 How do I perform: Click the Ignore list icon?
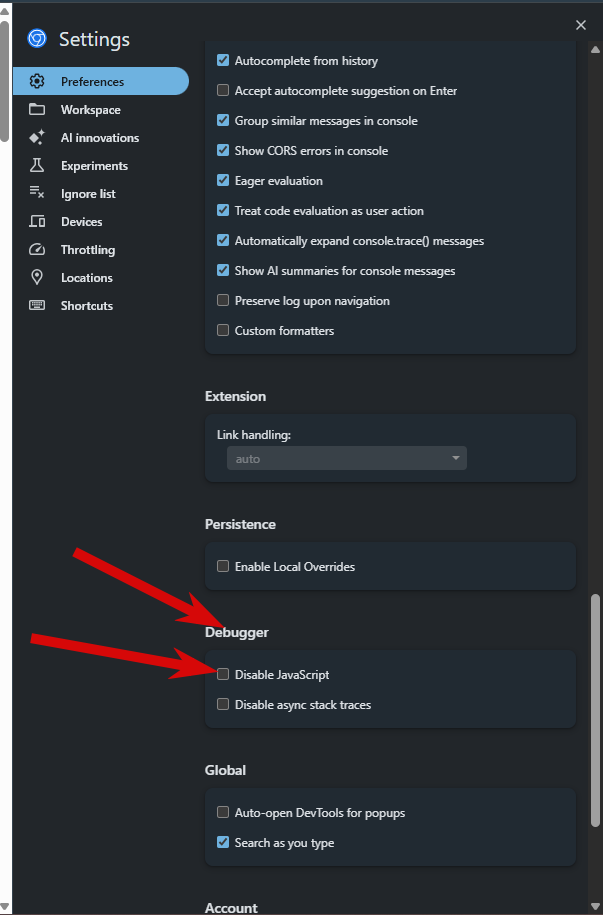tap(37, 194)
